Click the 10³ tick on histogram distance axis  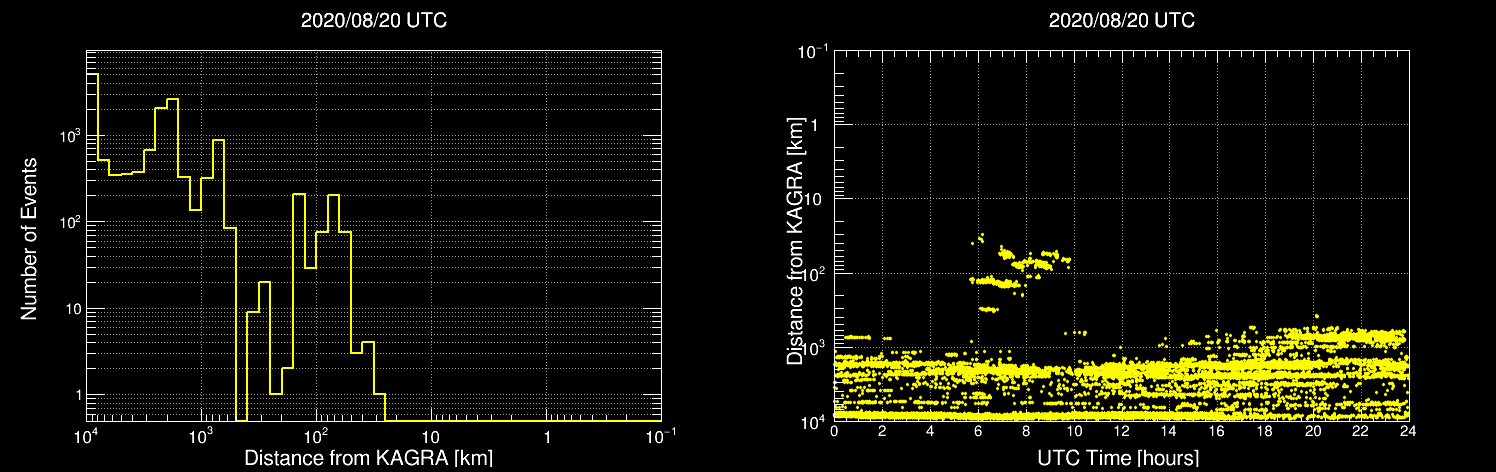(201, 436)
